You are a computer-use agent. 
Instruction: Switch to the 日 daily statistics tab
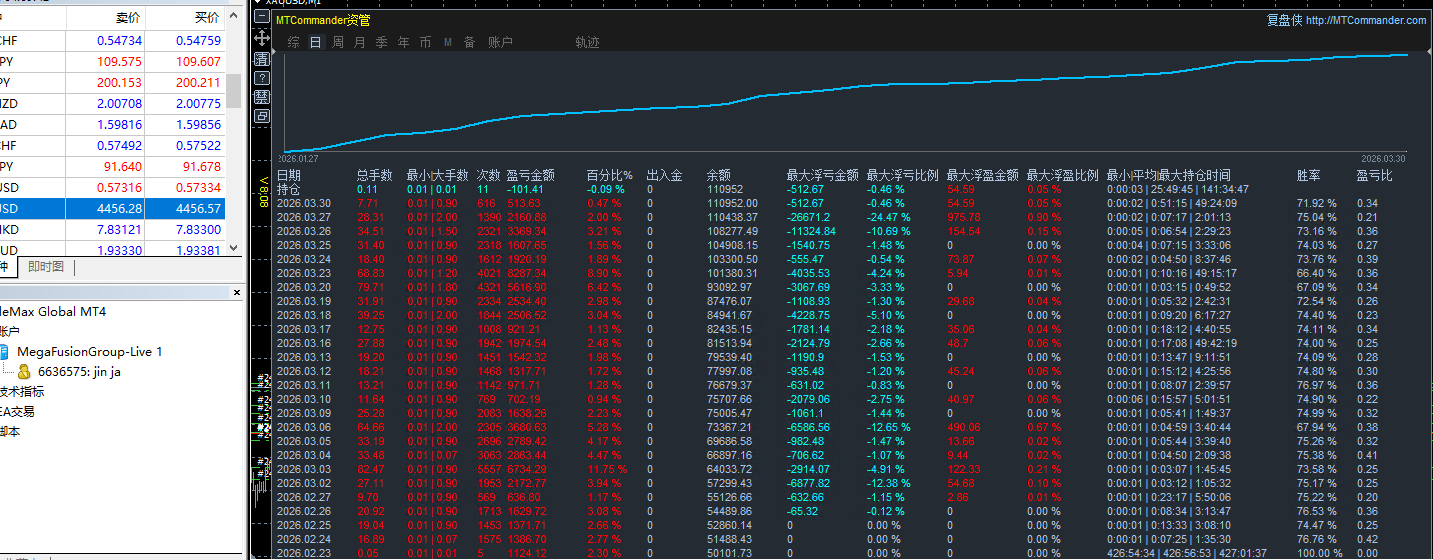[315, 42]
